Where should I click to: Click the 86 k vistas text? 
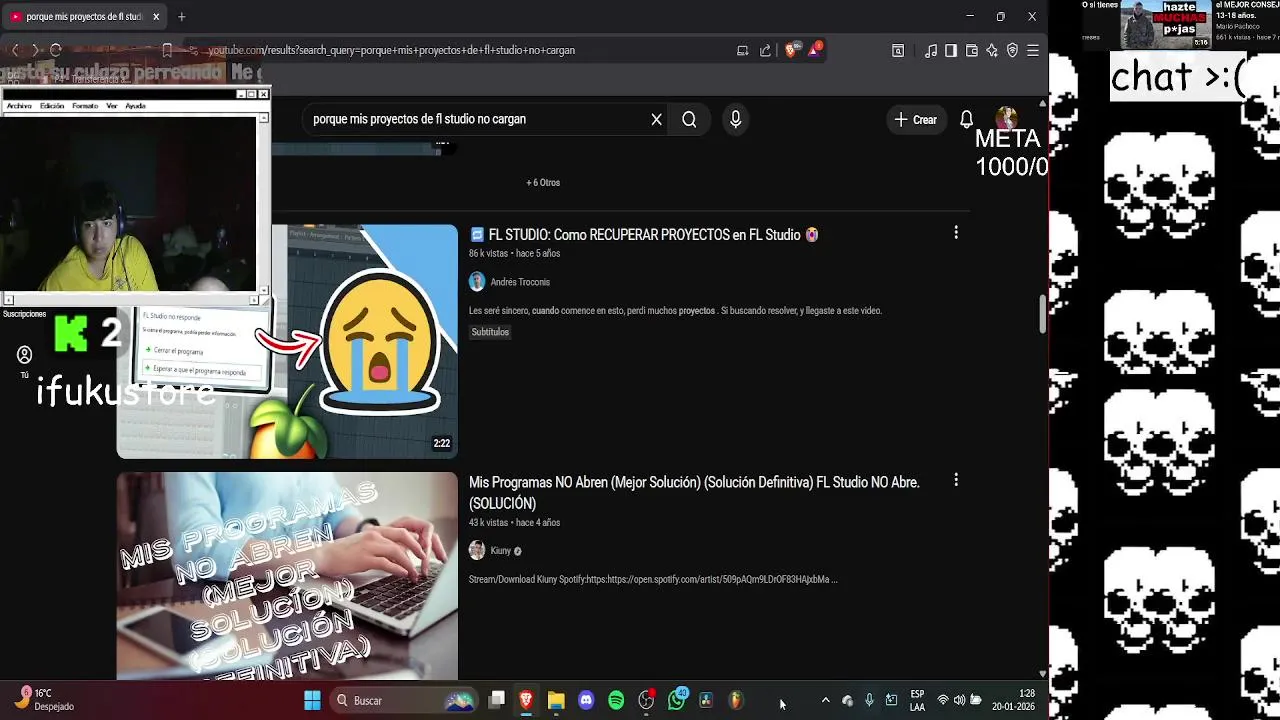click(488, 254)
